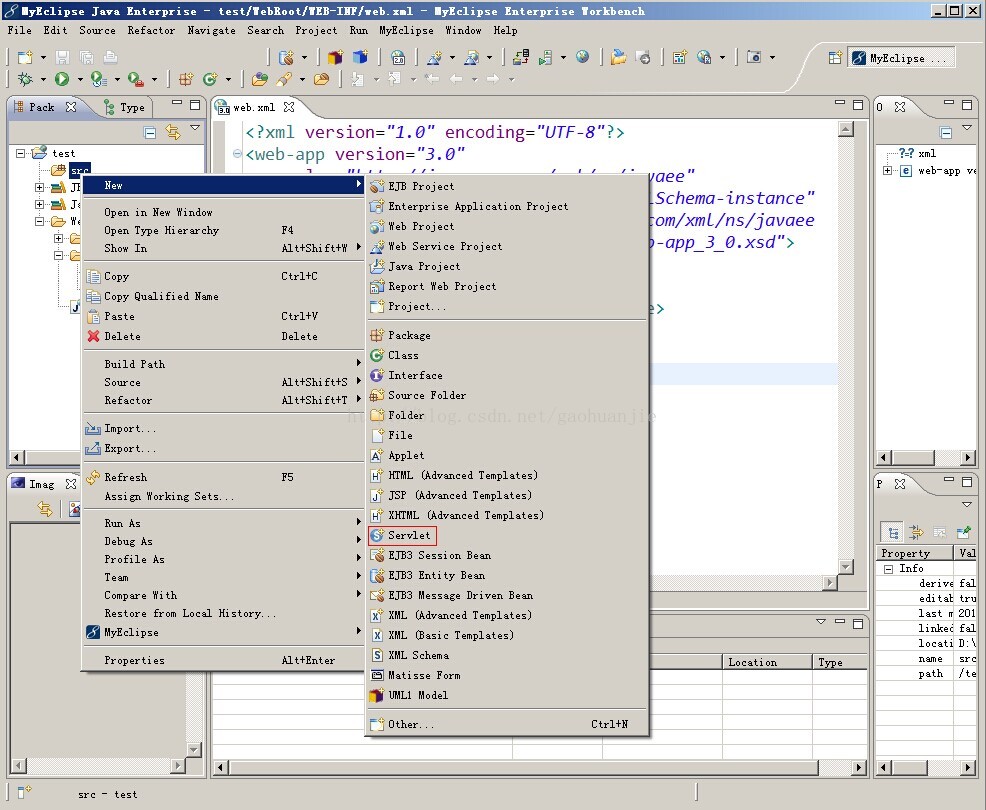Click the Location column header
986x810 pixels.
click(x=766, y=662)
